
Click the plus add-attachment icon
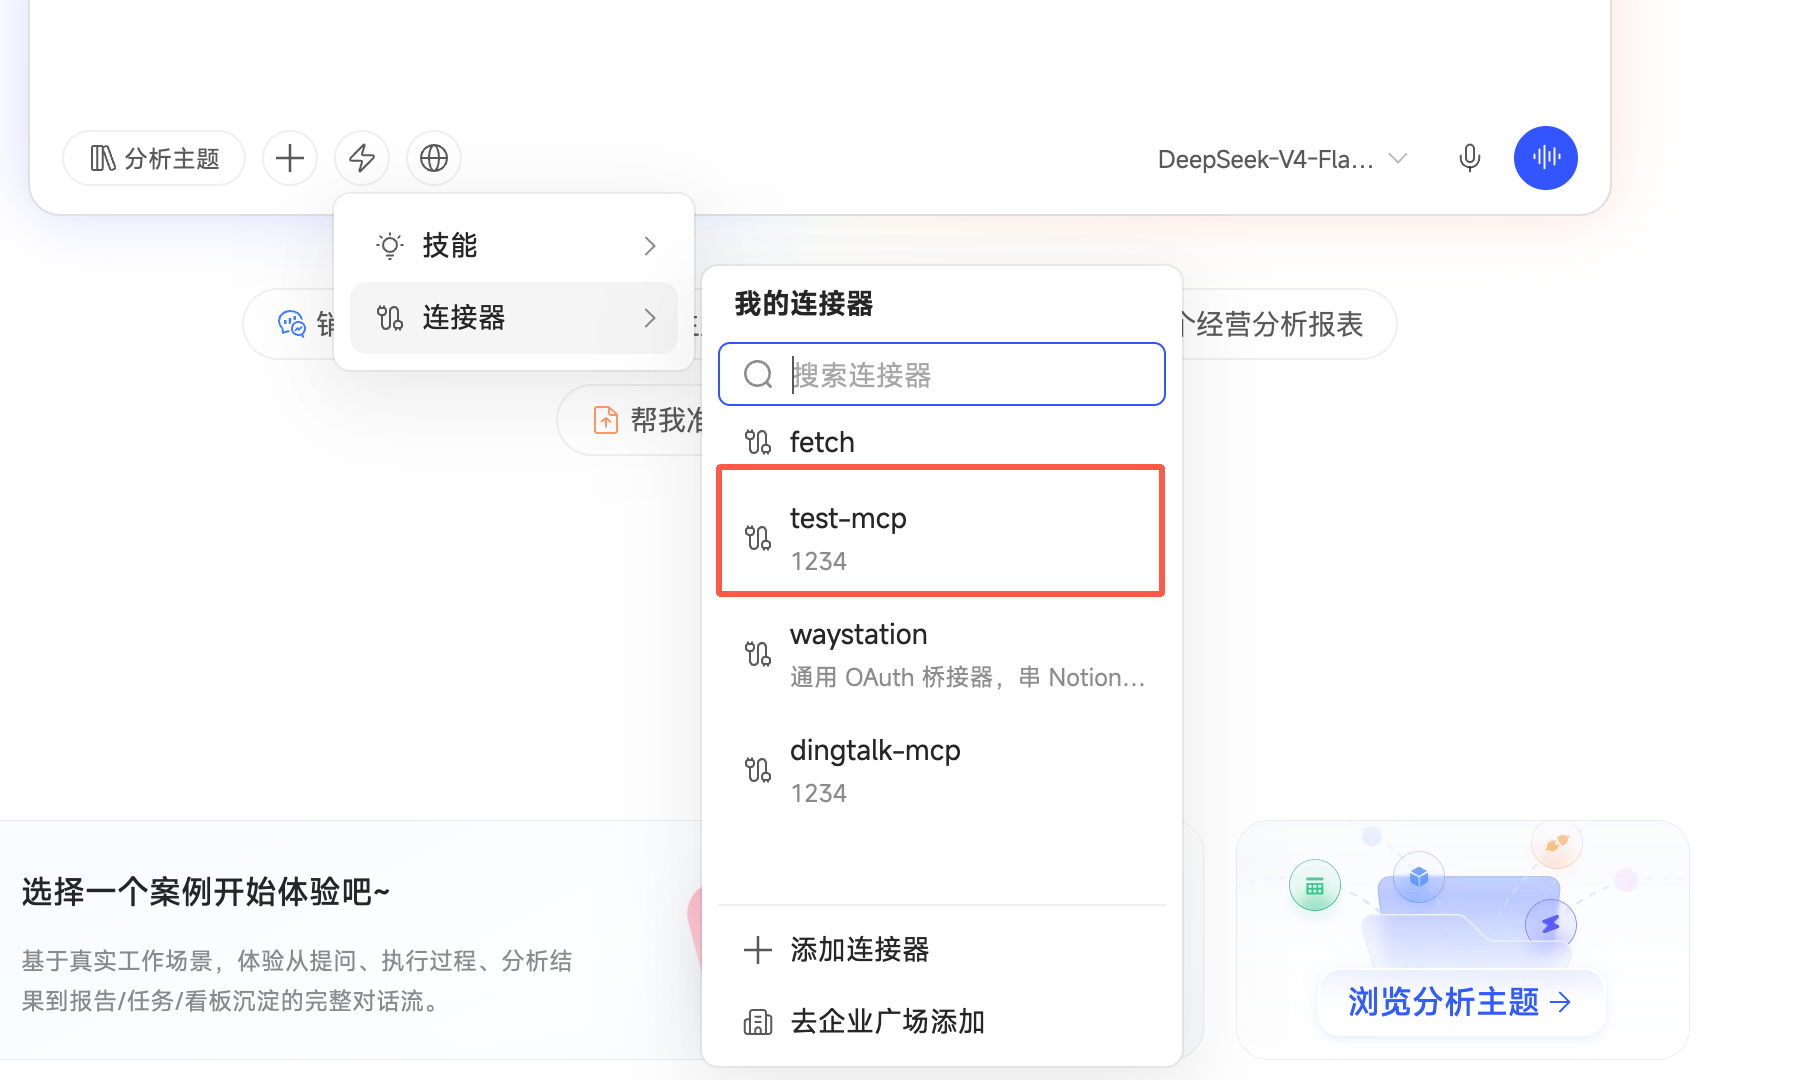[290, 158]
